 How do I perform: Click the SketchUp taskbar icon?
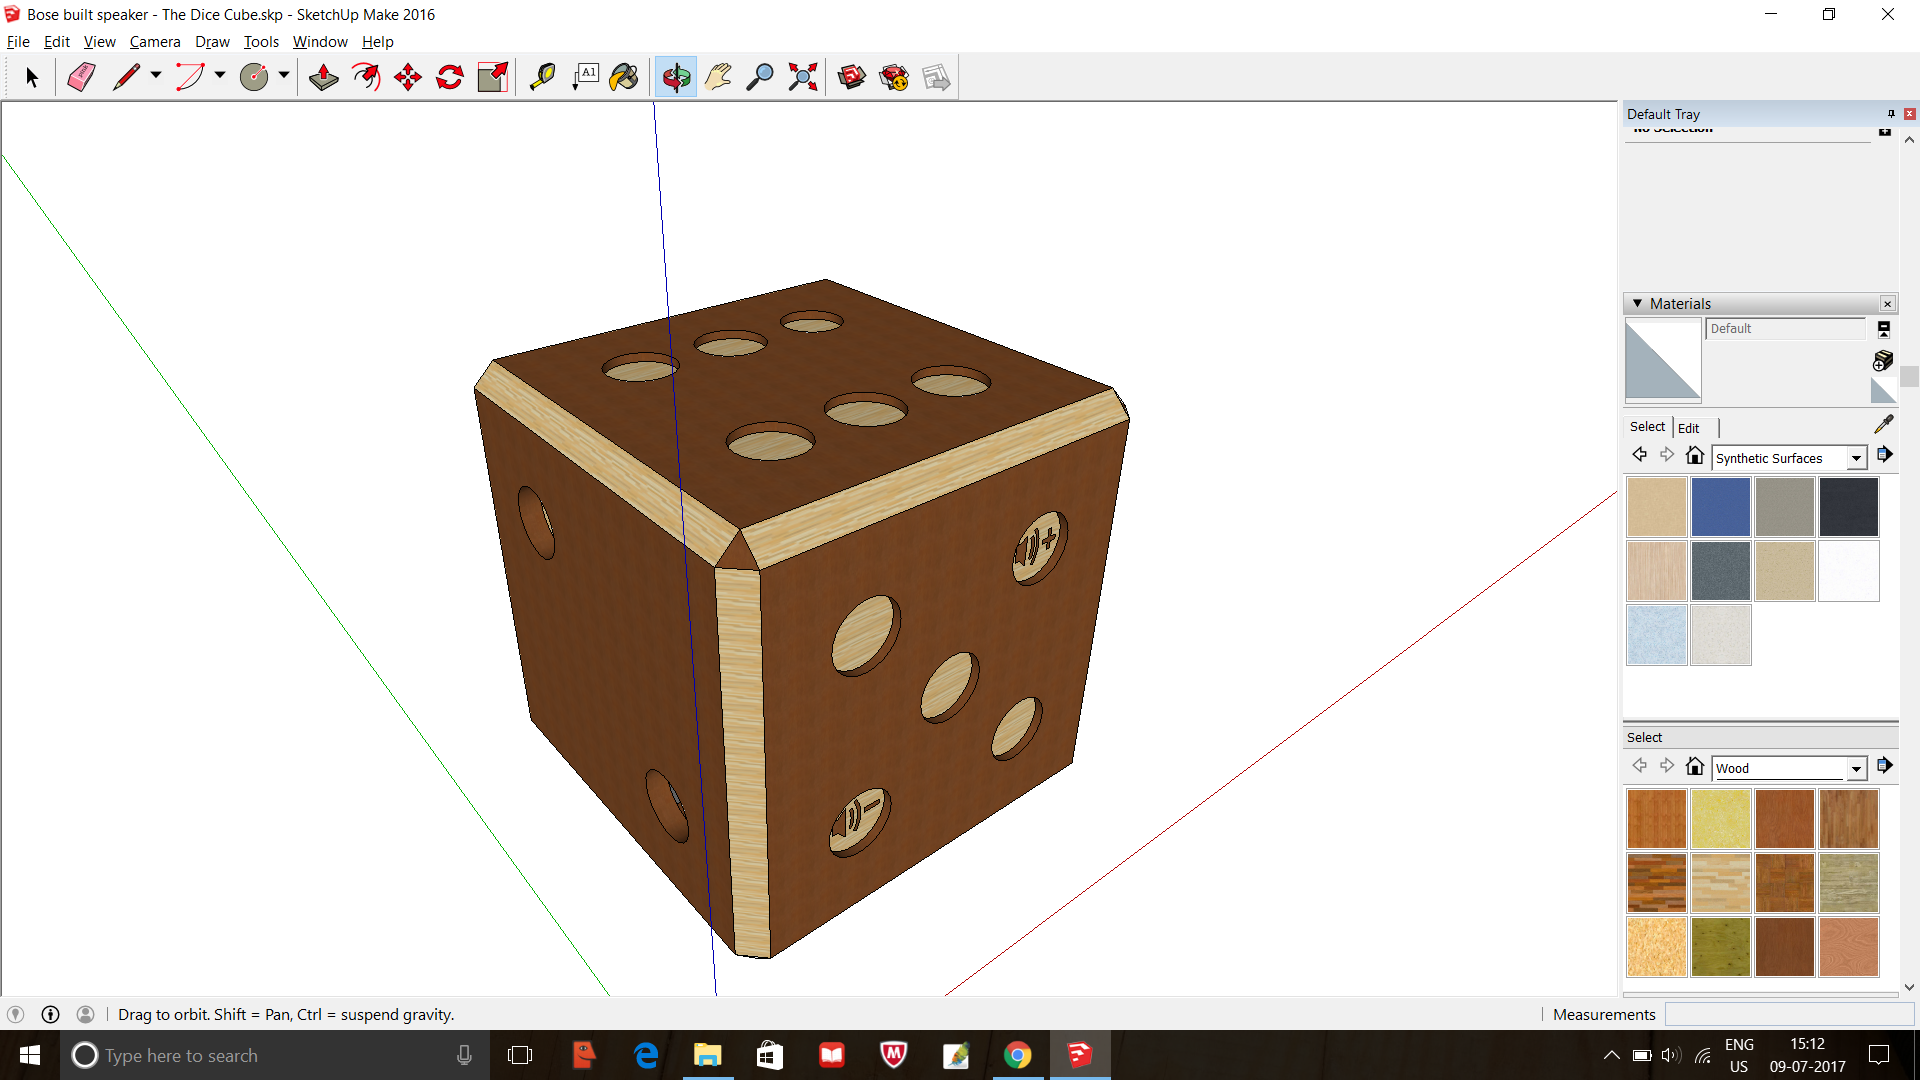(1079, 1054)
